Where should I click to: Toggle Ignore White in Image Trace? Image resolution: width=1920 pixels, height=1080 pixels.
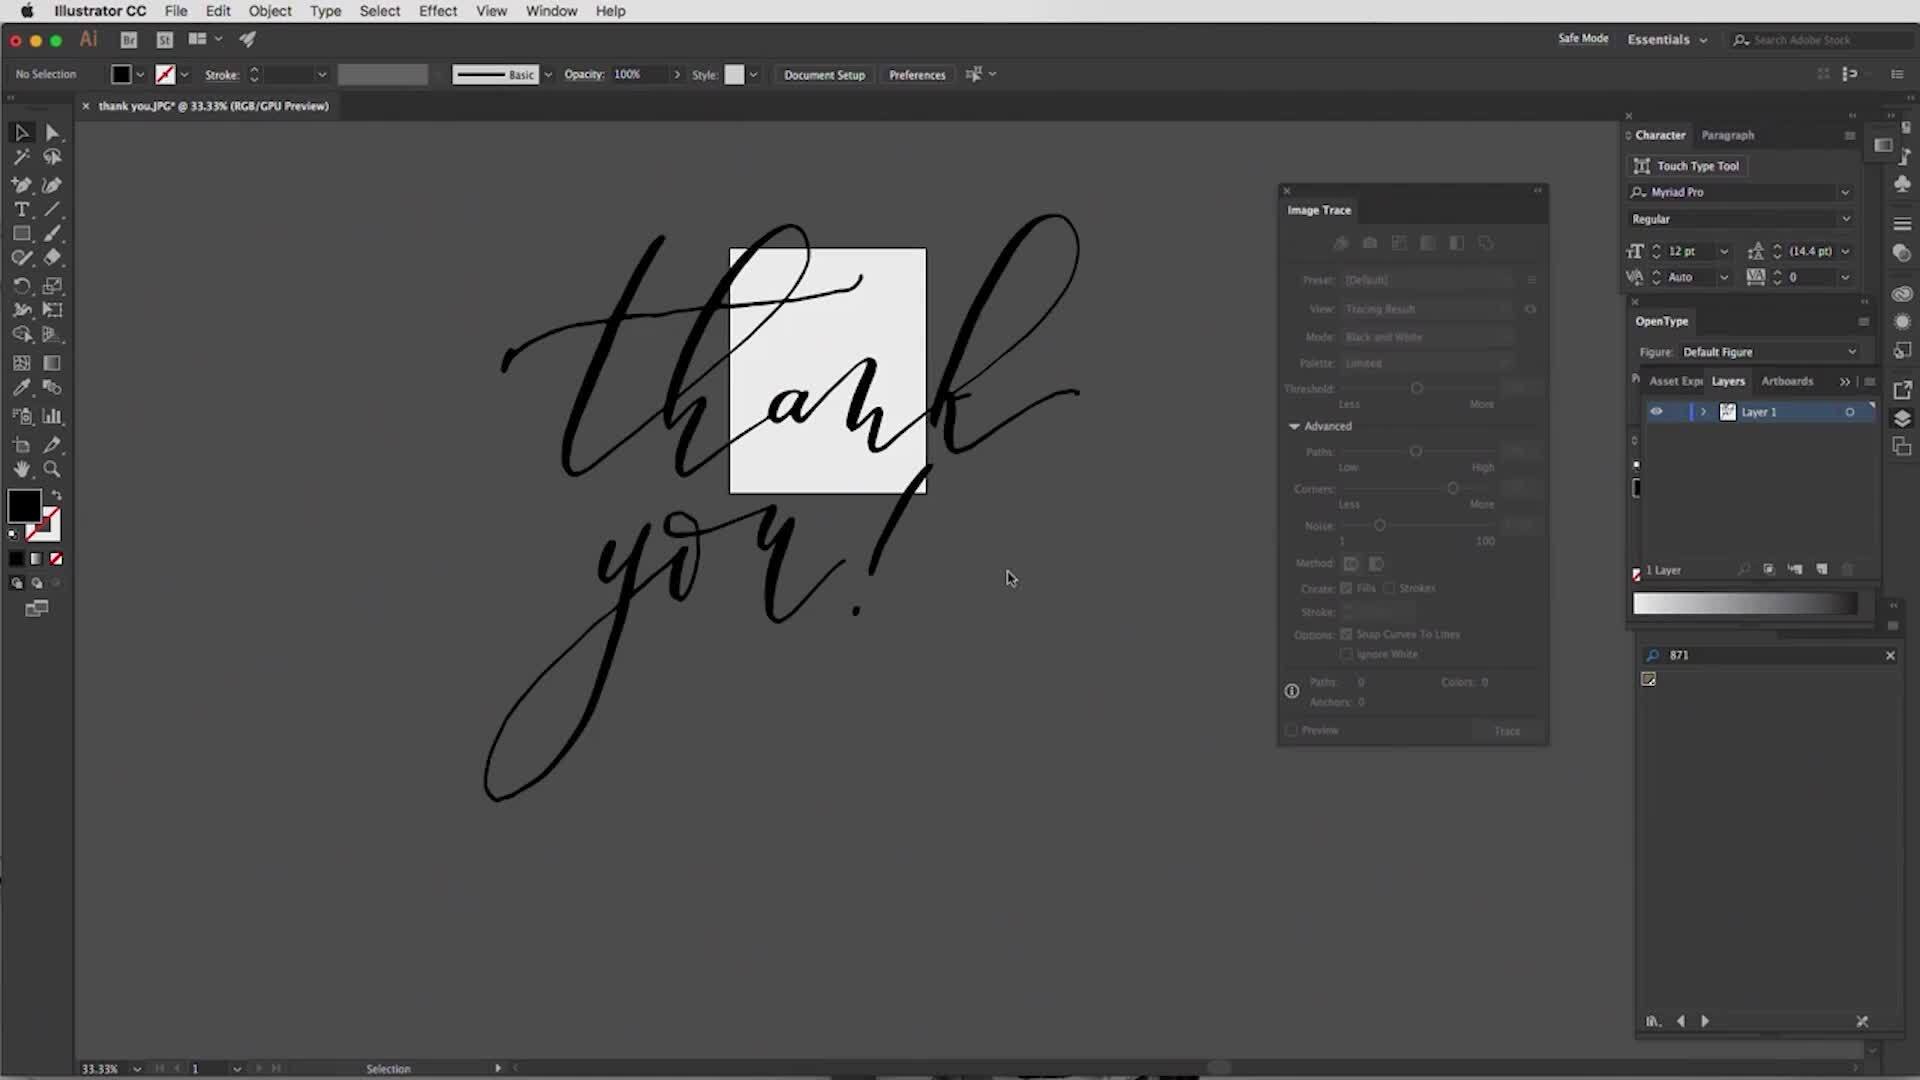[x=1347, y=654]
